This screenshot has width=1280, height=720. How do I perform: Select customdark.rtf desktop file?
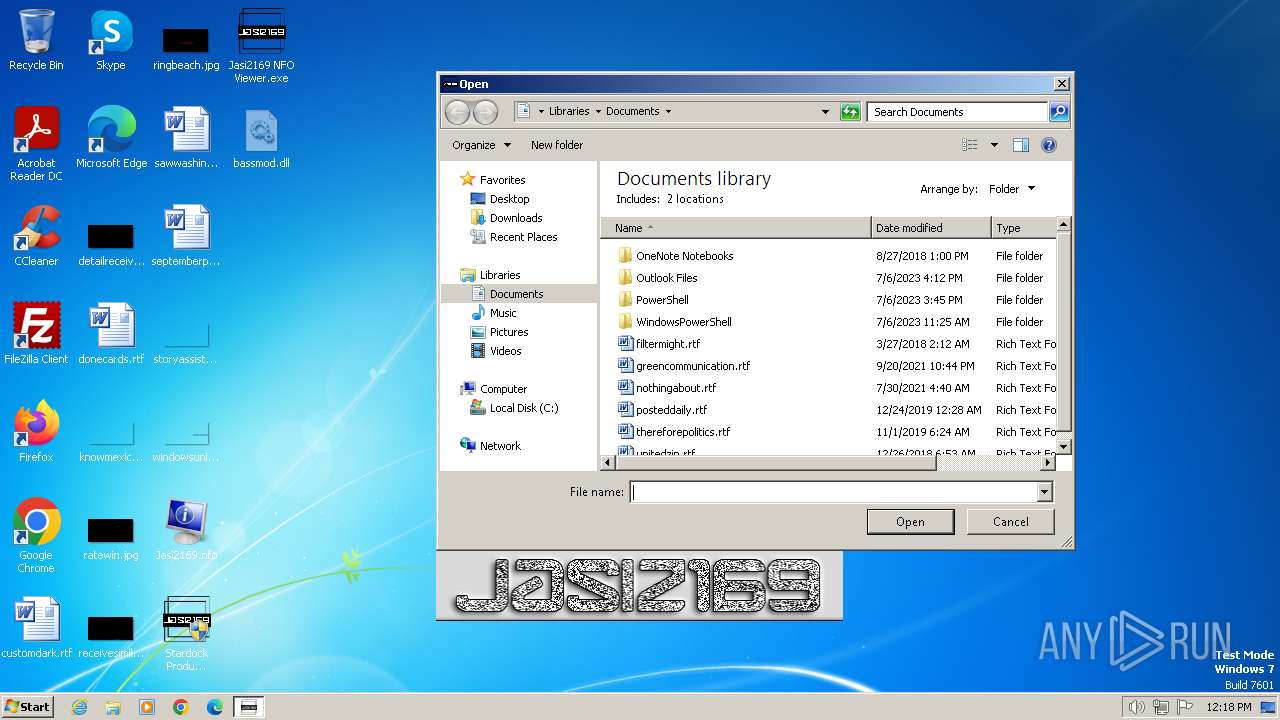click(x=36, y=628)
